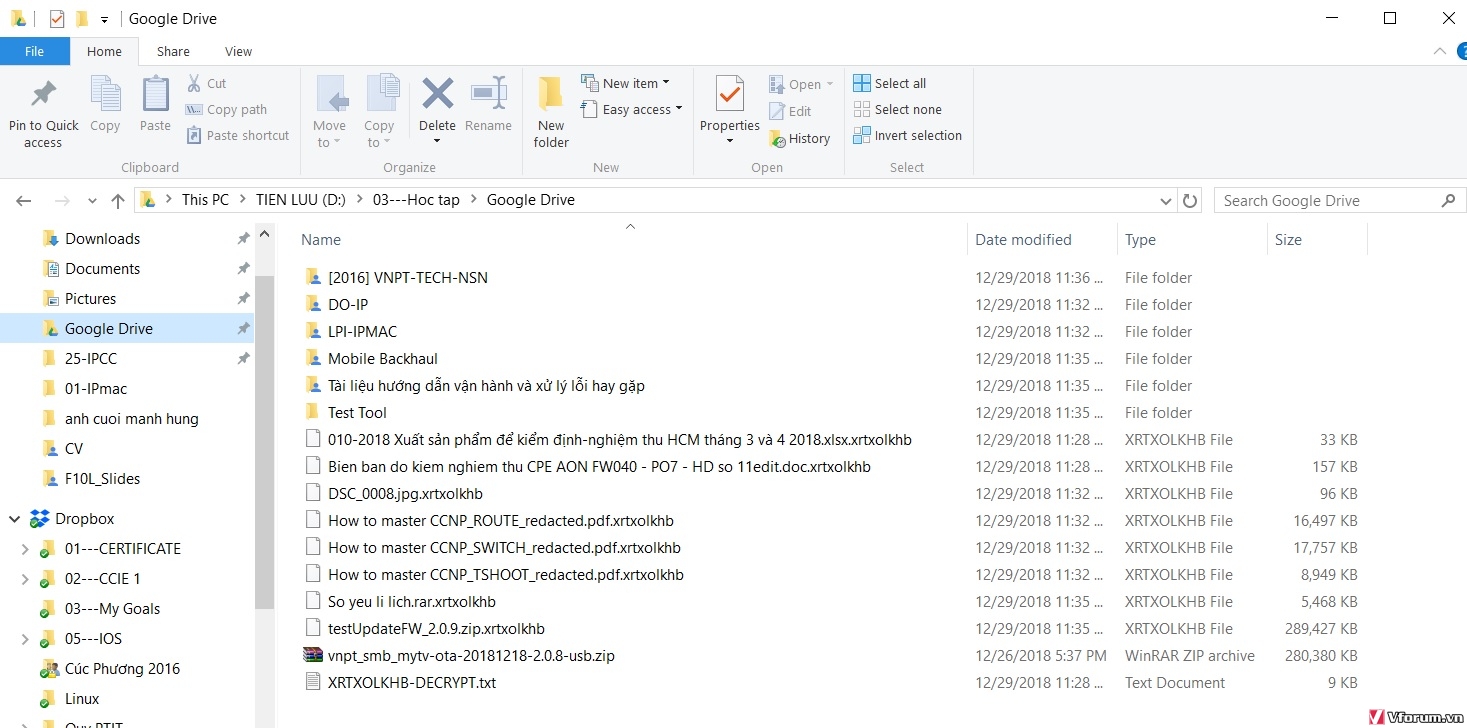
Task: Select Pictures in the navigation pane
Action: tap(90, 298)
